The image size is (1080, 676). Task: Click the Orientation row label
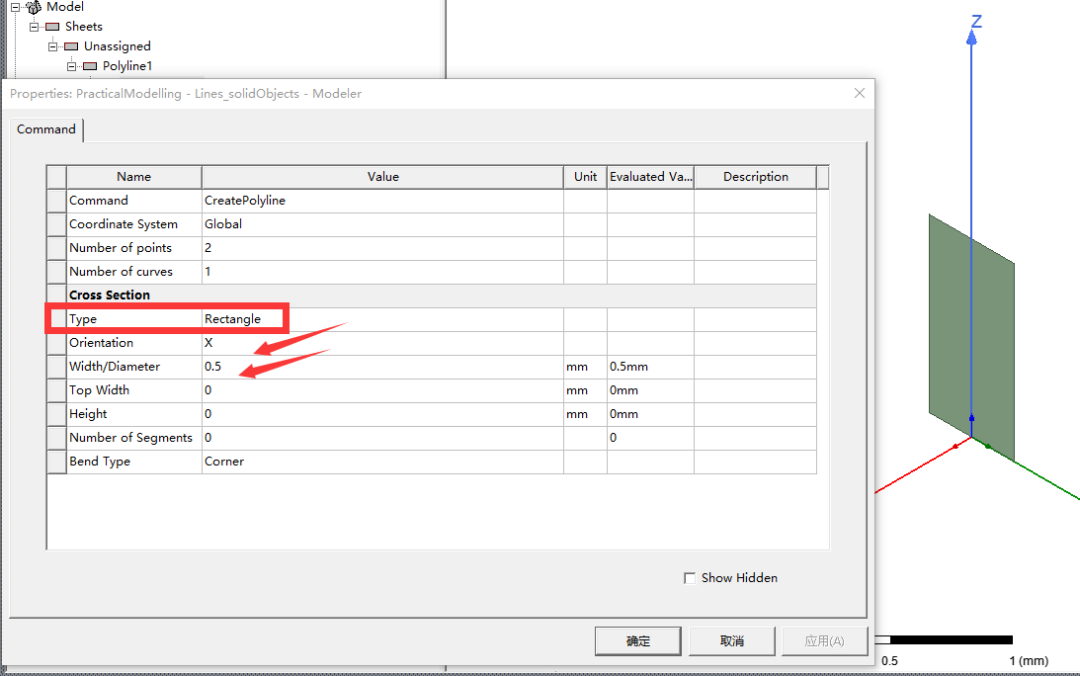(x=134, y=343)
